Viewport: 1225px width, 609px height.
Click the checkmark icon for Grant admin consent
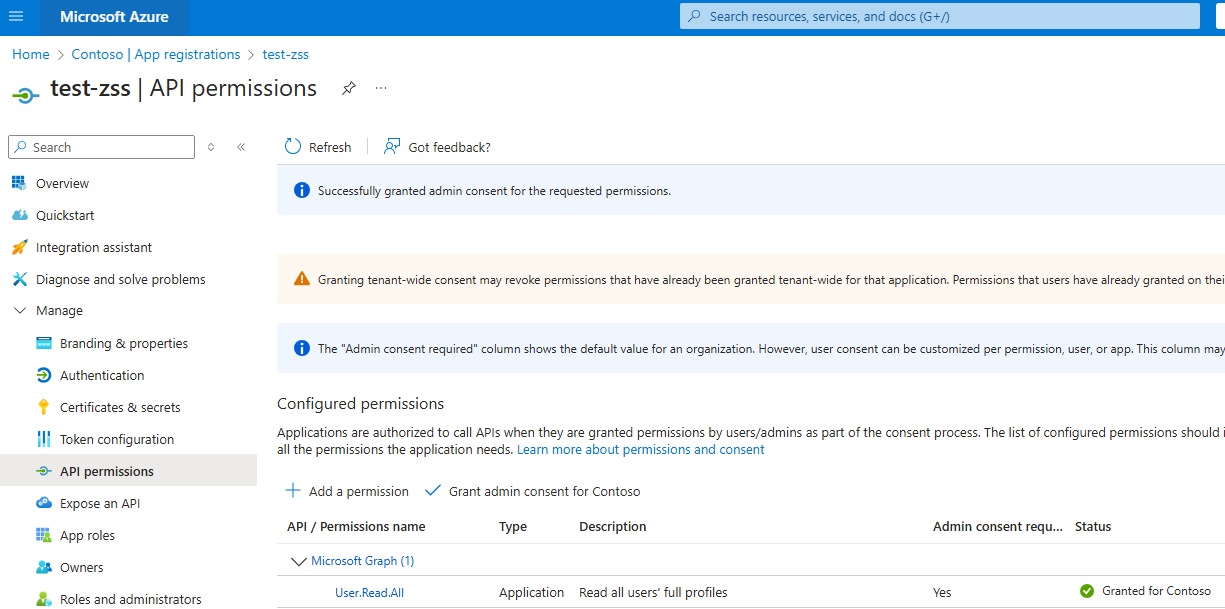(433, 490)
